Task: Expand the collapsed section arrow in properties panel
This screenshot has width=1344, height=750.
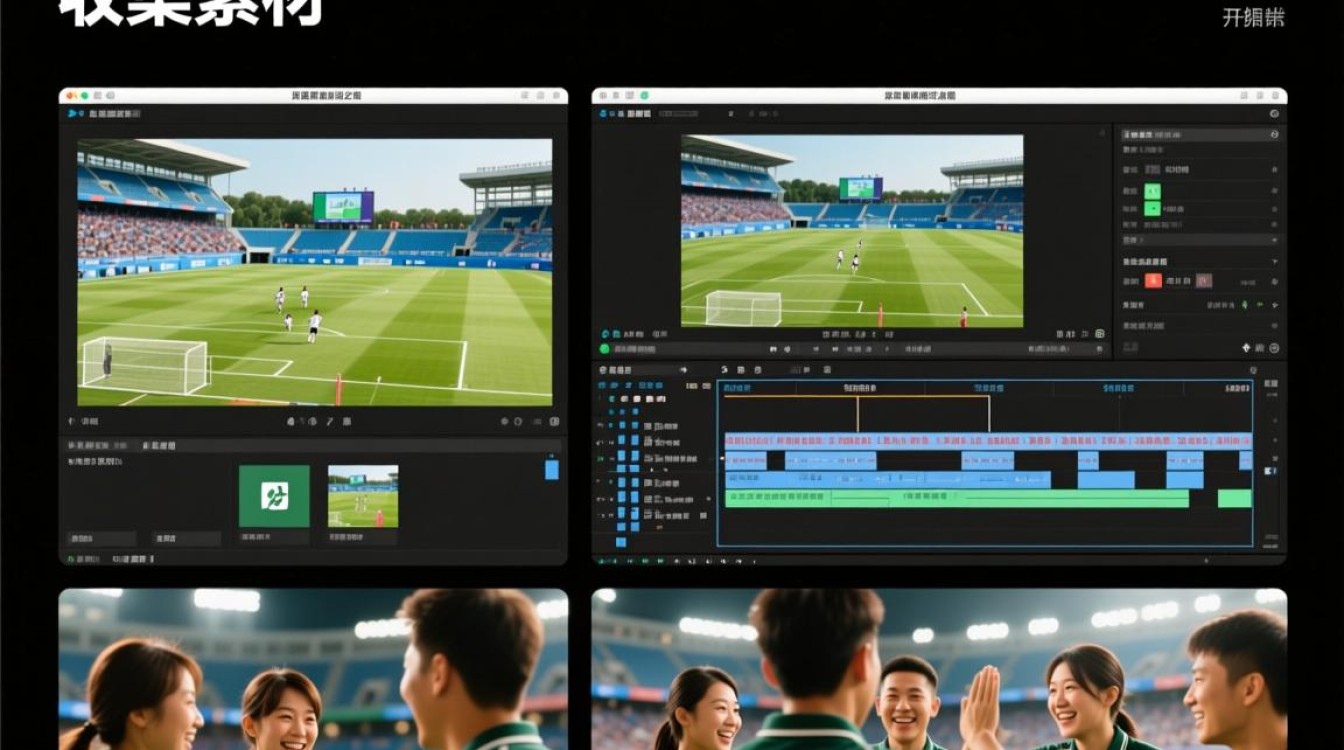Action: coord(1273,240)
